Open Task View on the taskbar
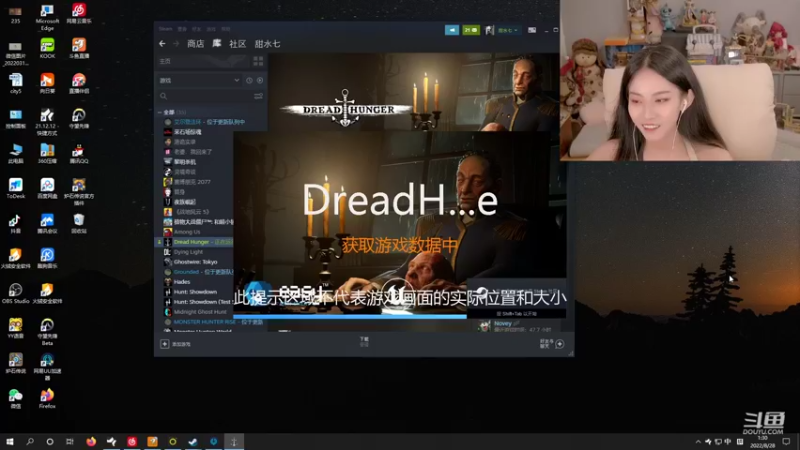The width and height of the screenshot is (800, 450). 70,442
